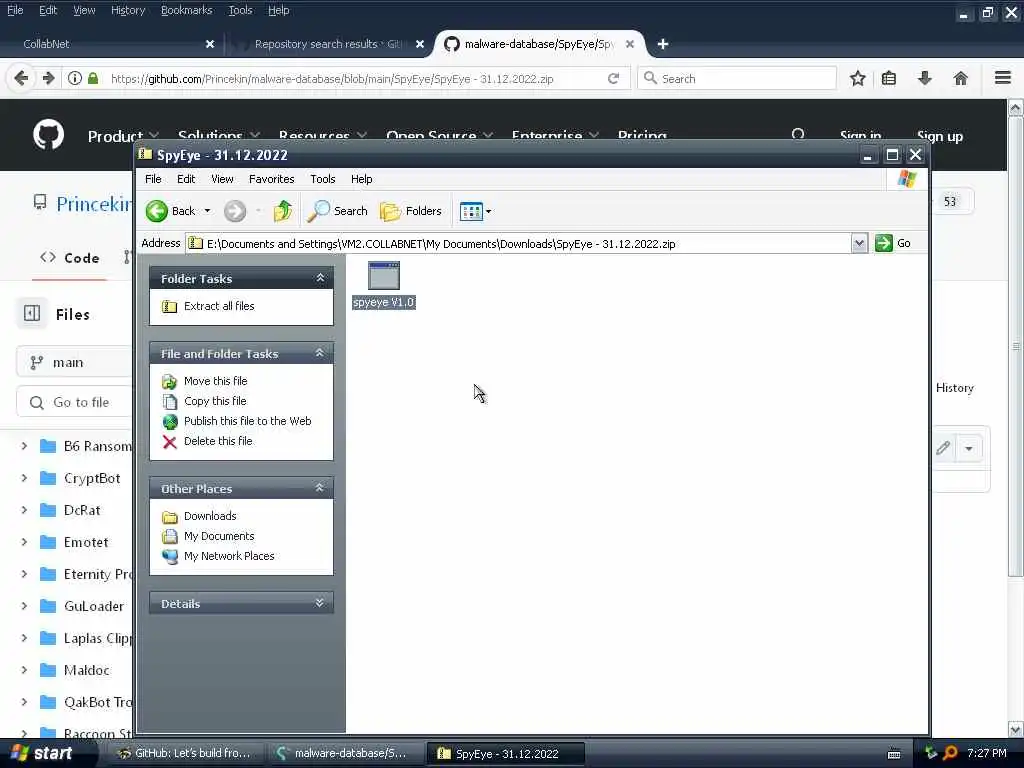Open Search in the Explorer toolbar
Image resolution: width=1024 pixels, height=768 pixels.
[338, 211]
